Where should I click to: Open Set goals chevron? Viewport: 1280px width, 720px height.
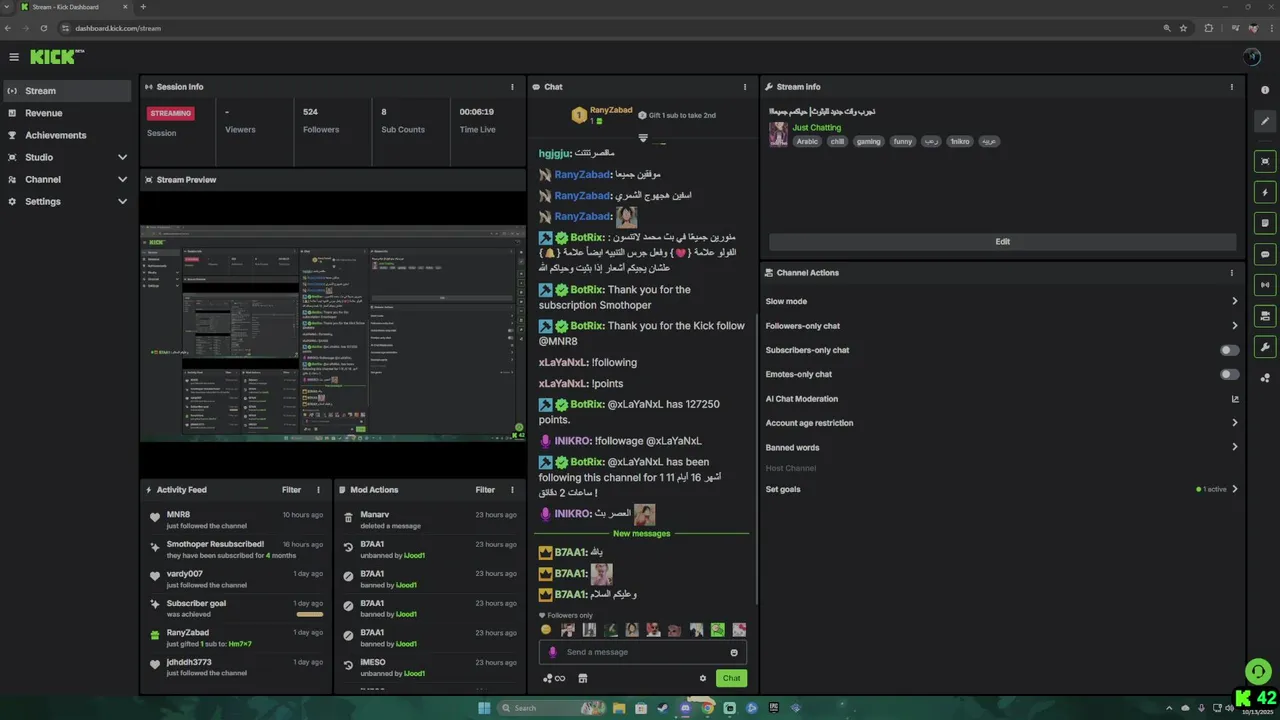click(1235, 489)
